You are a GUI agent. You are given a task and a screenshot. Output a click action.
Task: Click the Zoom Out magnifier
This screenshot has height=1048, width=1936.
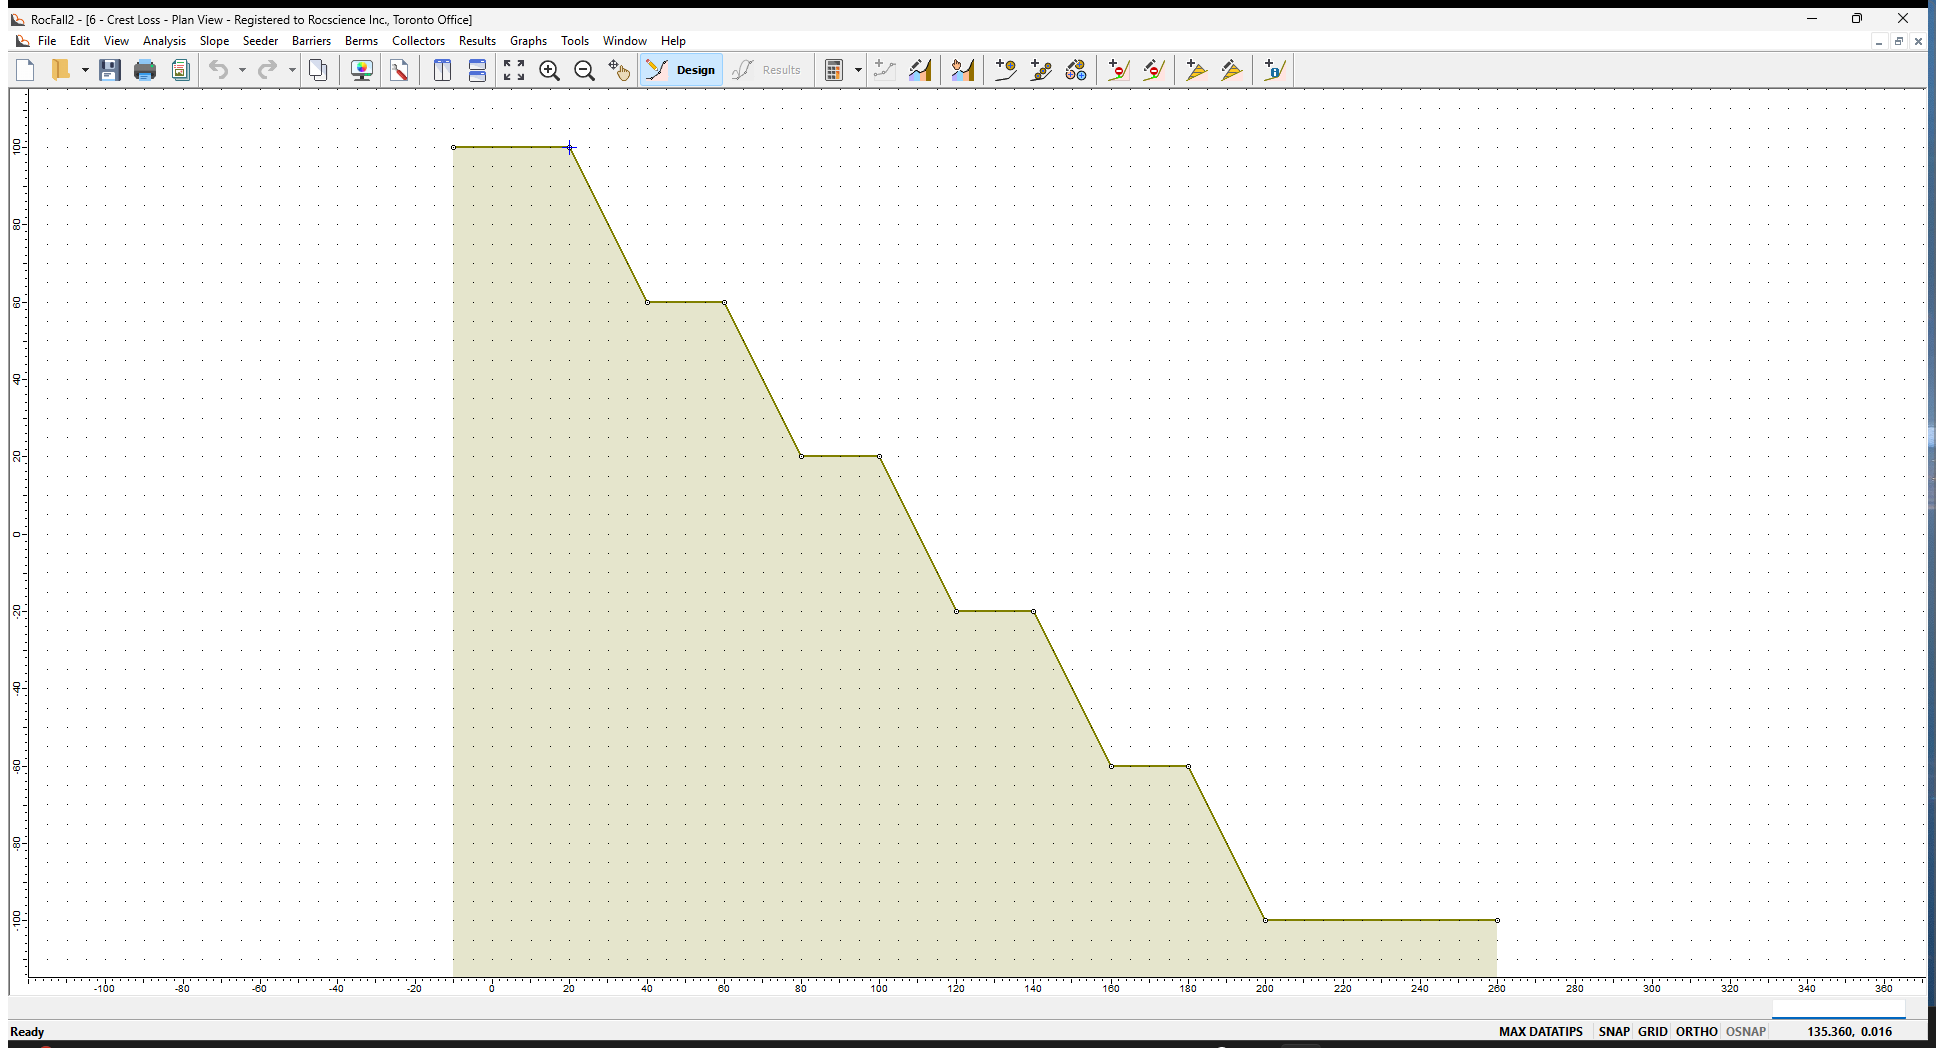(x=584, y=70)
